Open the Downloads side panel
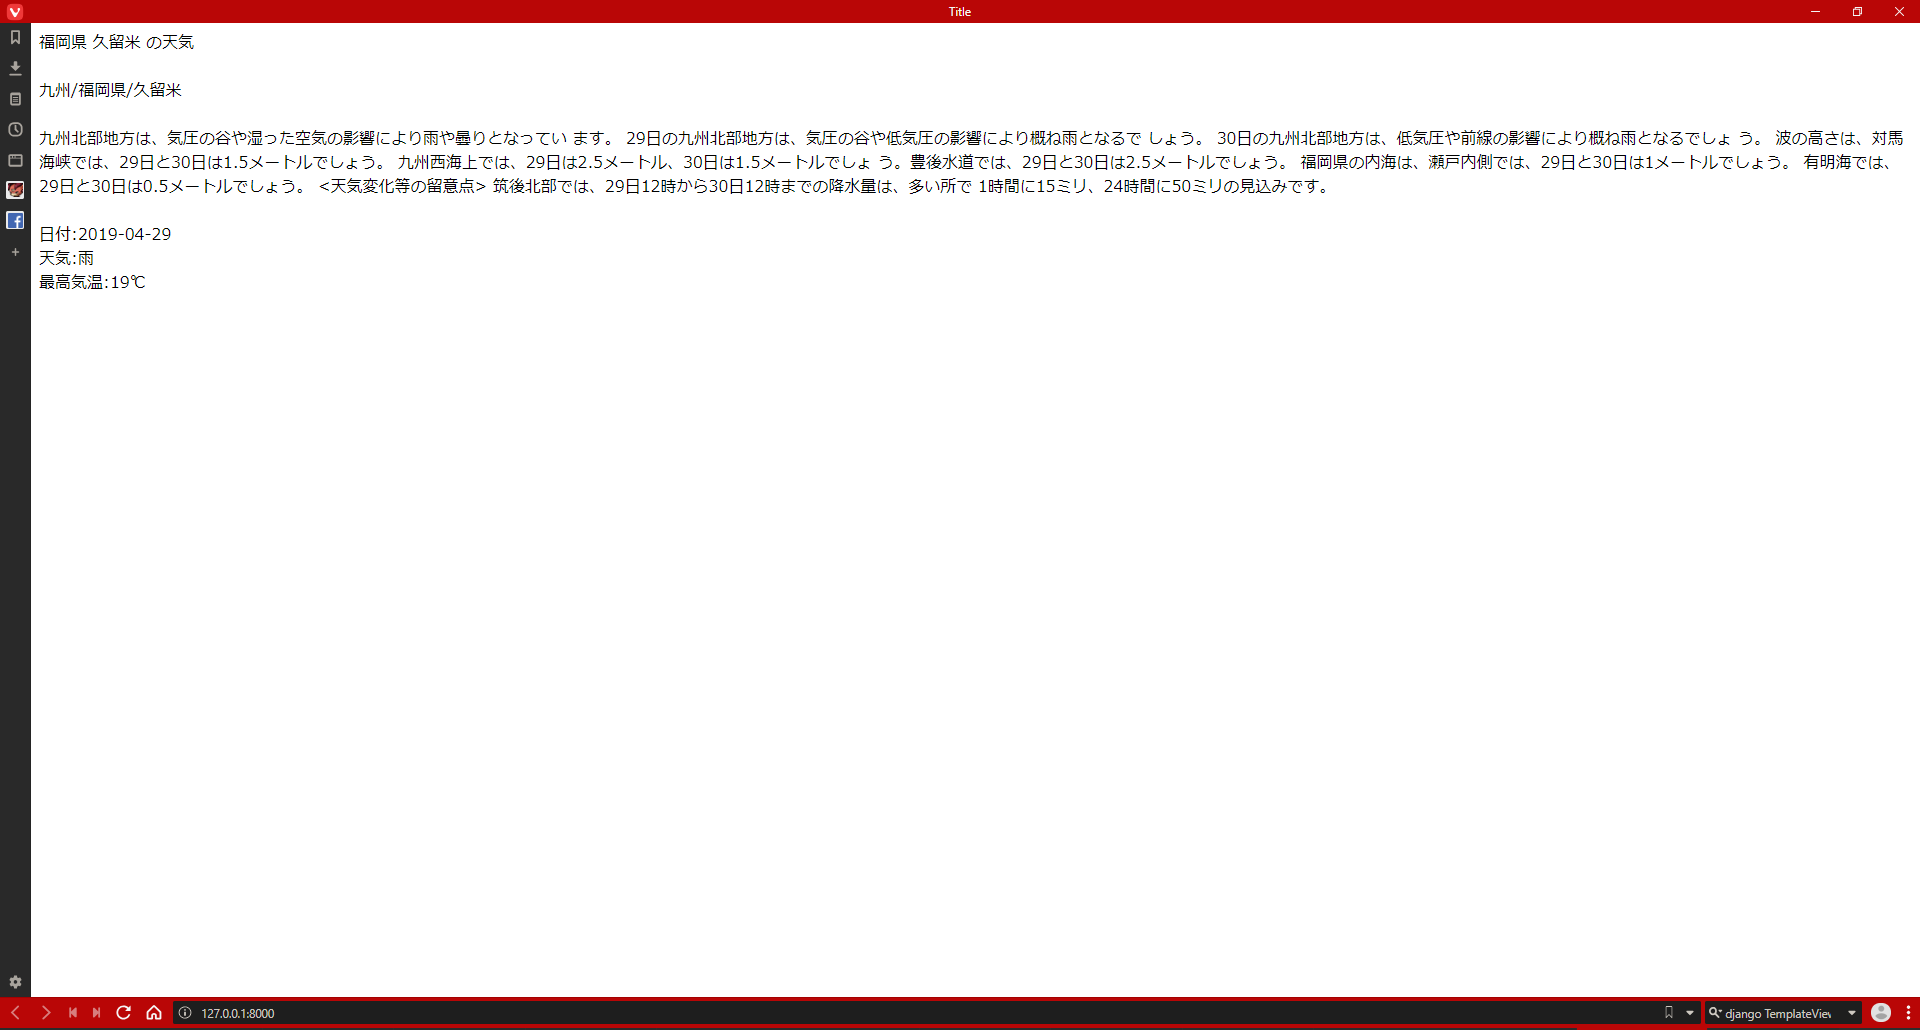The width and height of the screenshot is (1920, 1030). tap(15, 68)
